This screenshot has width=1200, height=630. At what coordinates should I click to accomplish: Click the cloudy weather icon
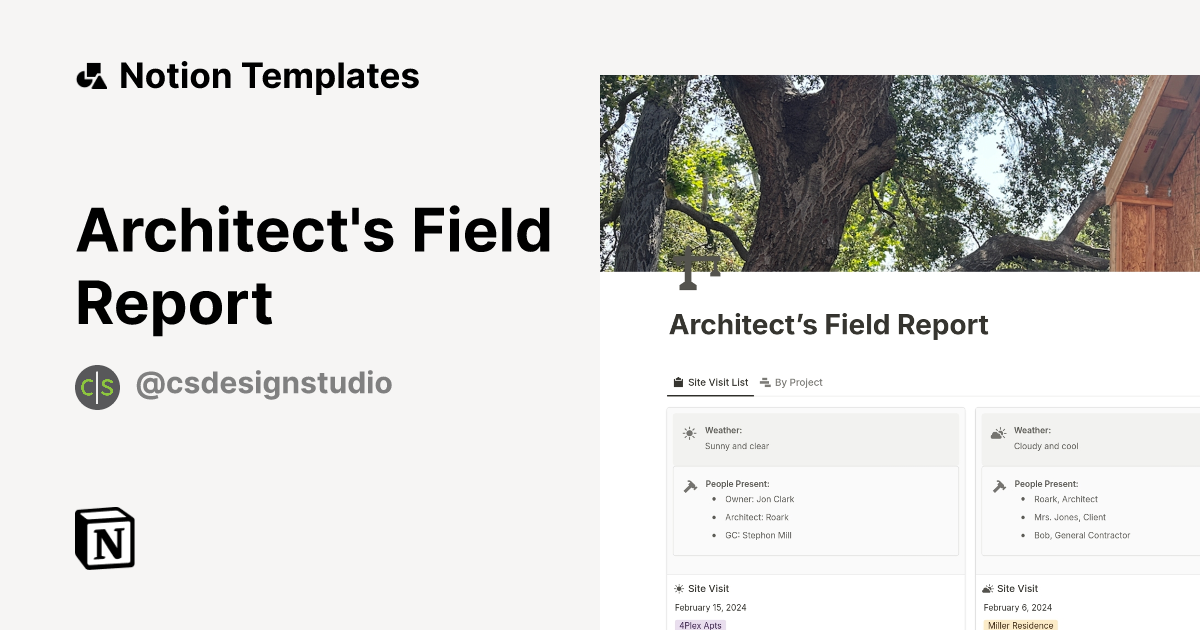[x=997, y=434]
